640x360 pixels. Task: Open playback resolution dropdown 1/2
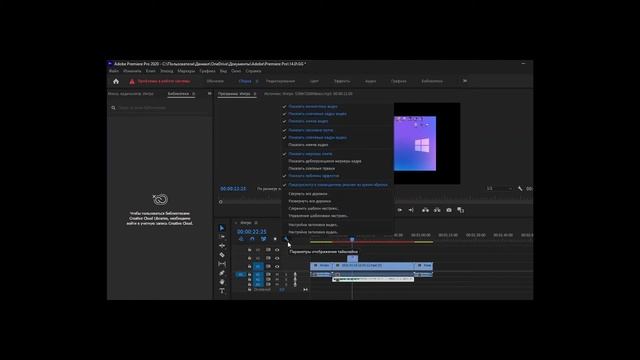(x=499, y=189)
